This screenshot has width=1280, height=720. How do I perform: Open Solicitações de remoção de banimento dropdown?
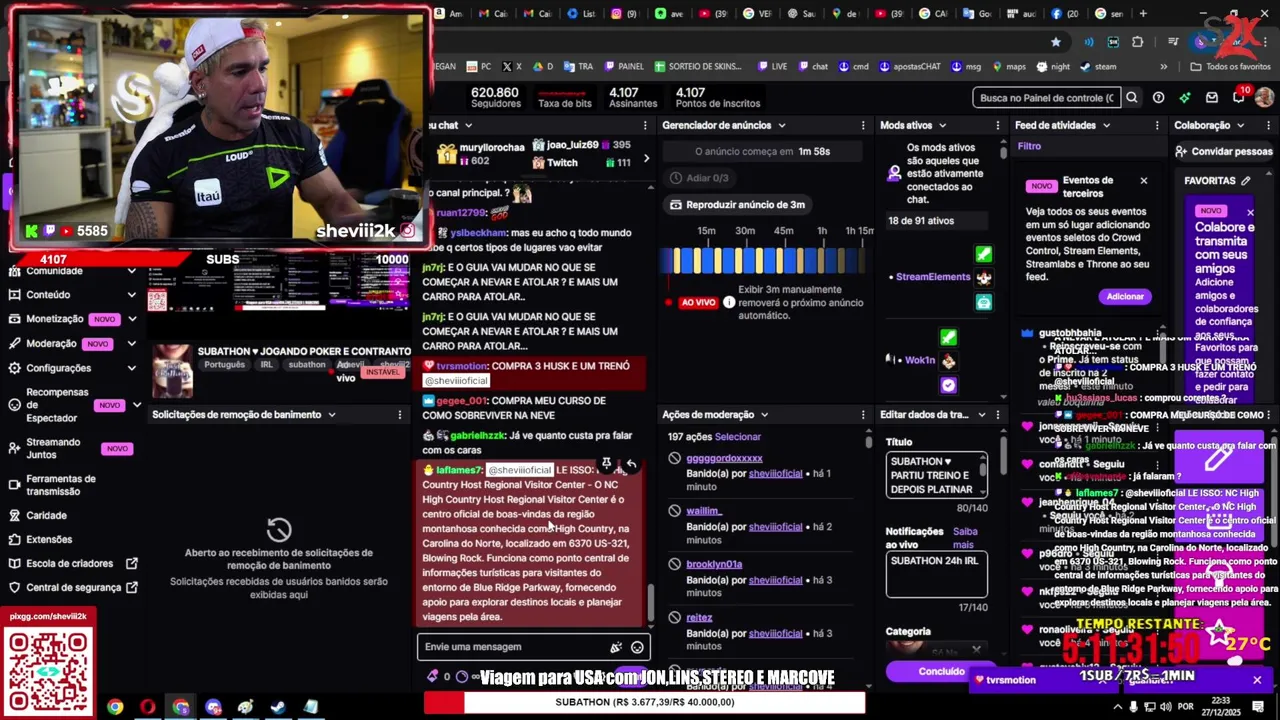[332, 415]
